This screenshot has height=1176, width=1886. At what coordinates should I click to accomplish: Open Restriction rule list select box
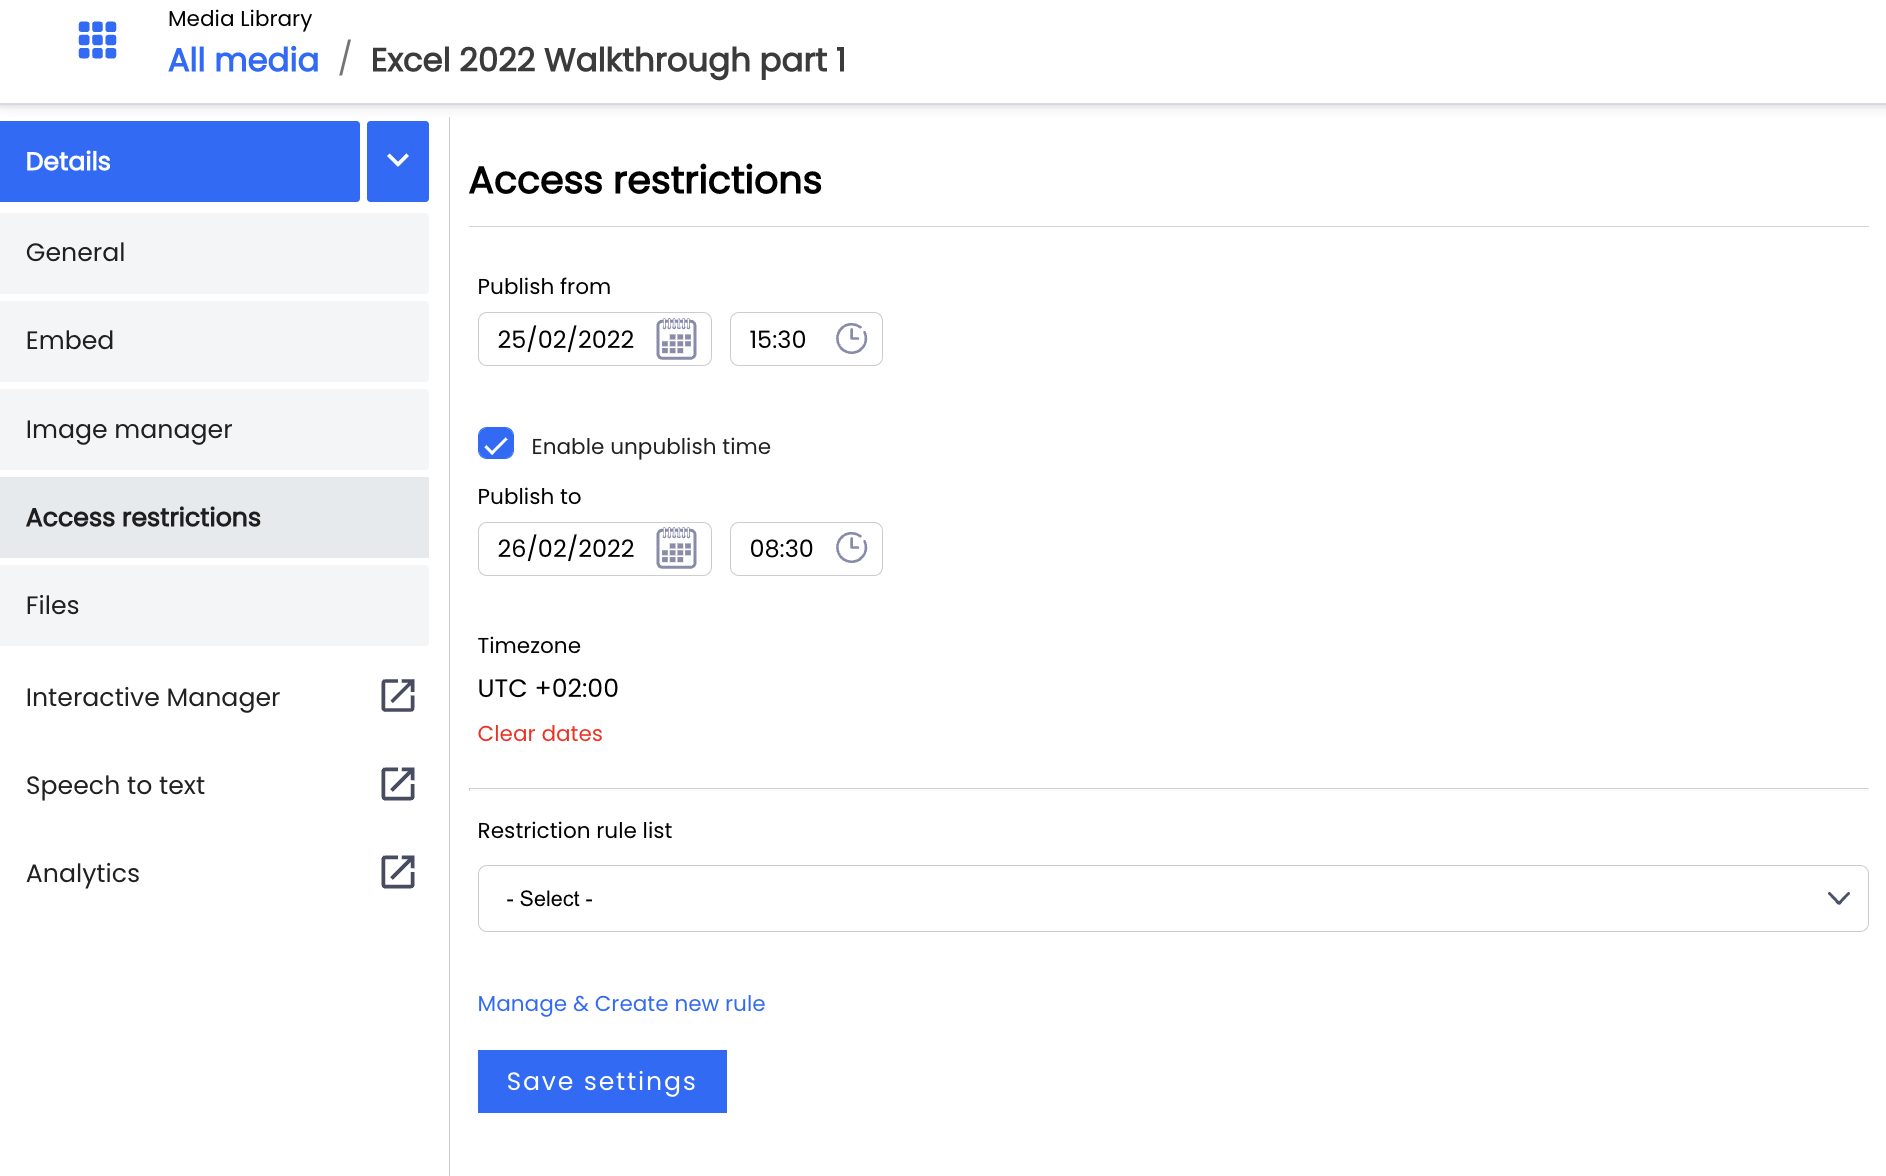(x=1173, y=898)
